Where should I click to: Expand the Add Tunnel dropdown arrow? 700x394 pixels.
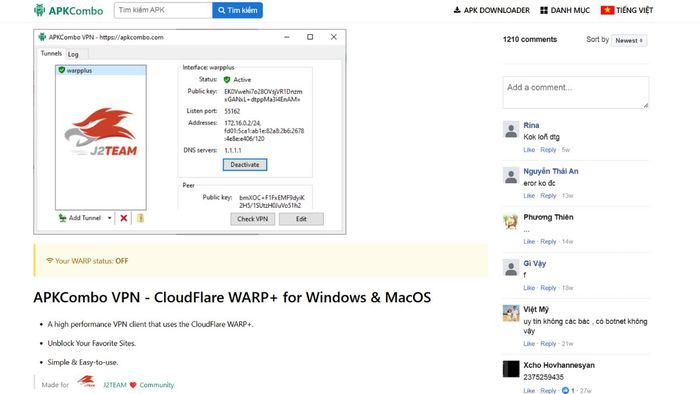tap(109, 218)
